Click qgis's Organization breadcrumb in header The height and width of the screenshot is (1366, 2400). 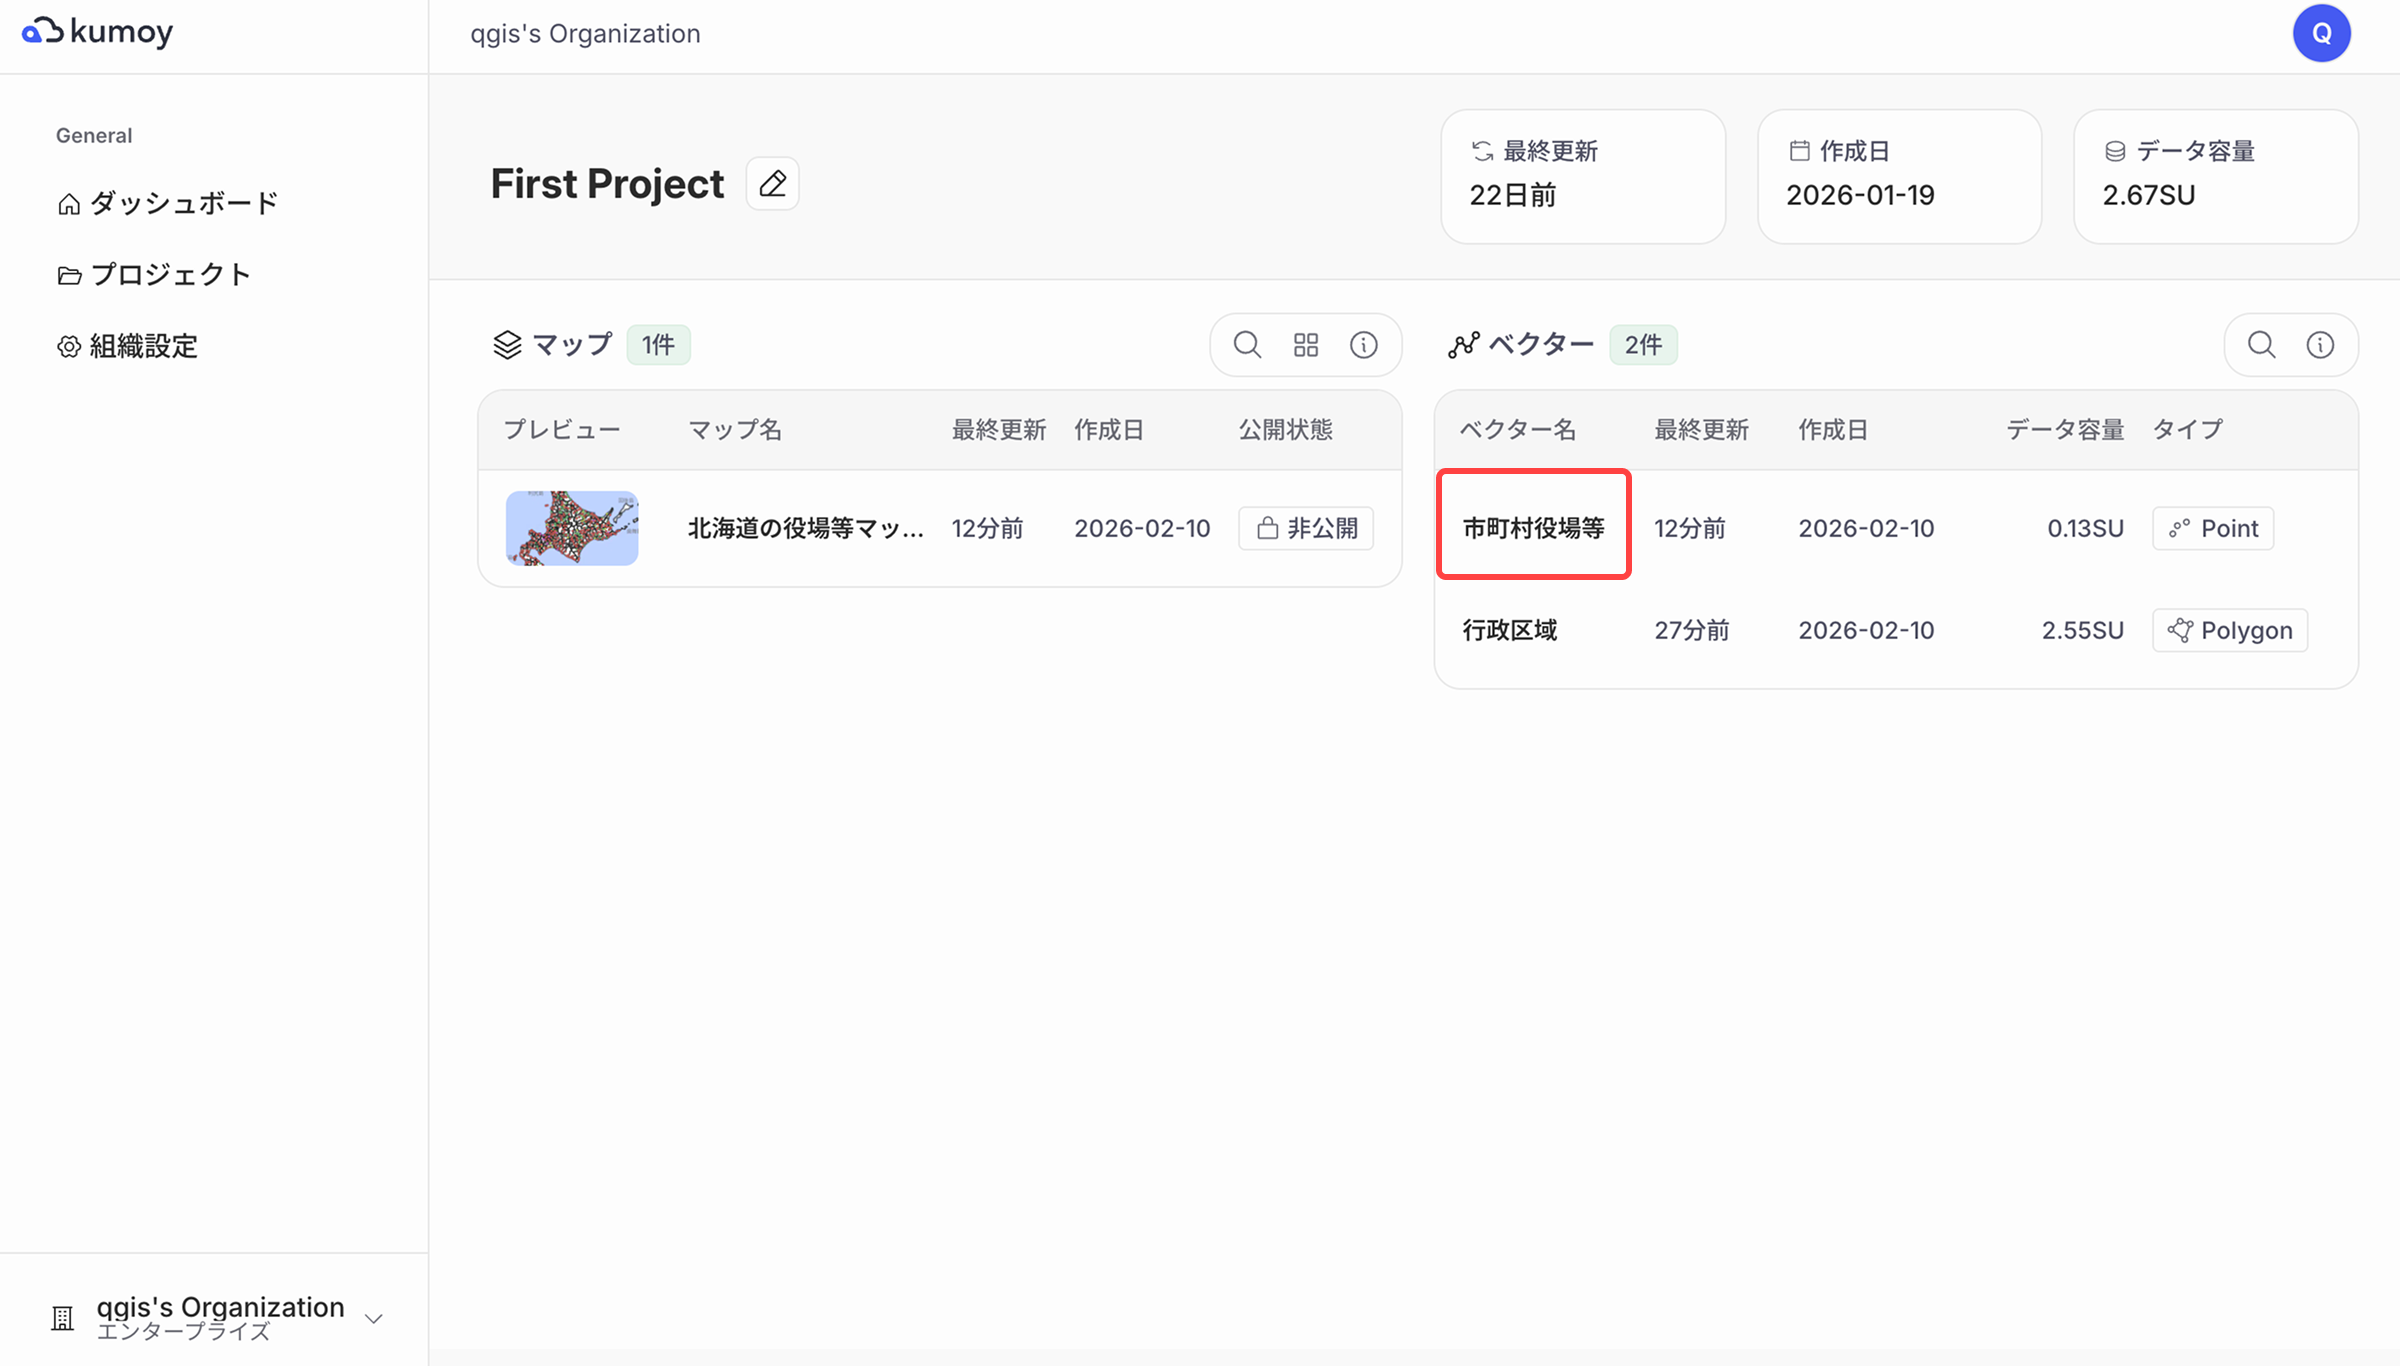click(585, 34)
